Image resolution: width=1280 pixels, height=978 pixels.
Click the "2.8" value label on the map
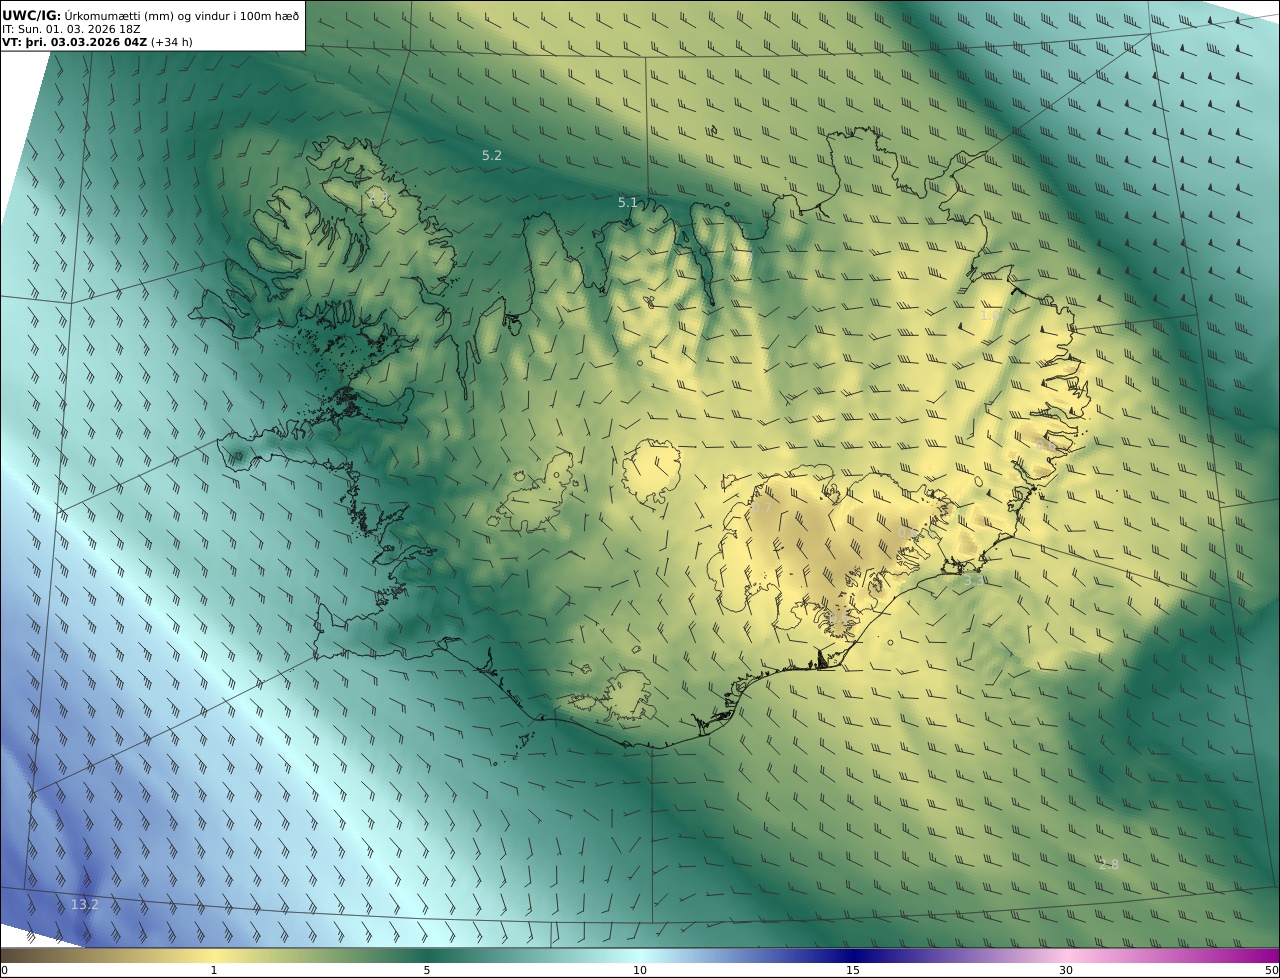click(x=1109, y=865)
